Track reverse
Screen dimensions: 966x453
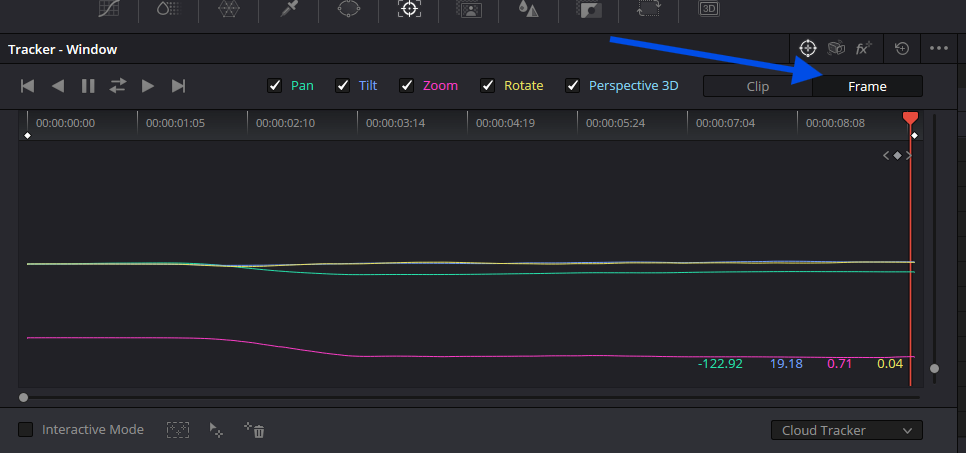coord(58,86)
